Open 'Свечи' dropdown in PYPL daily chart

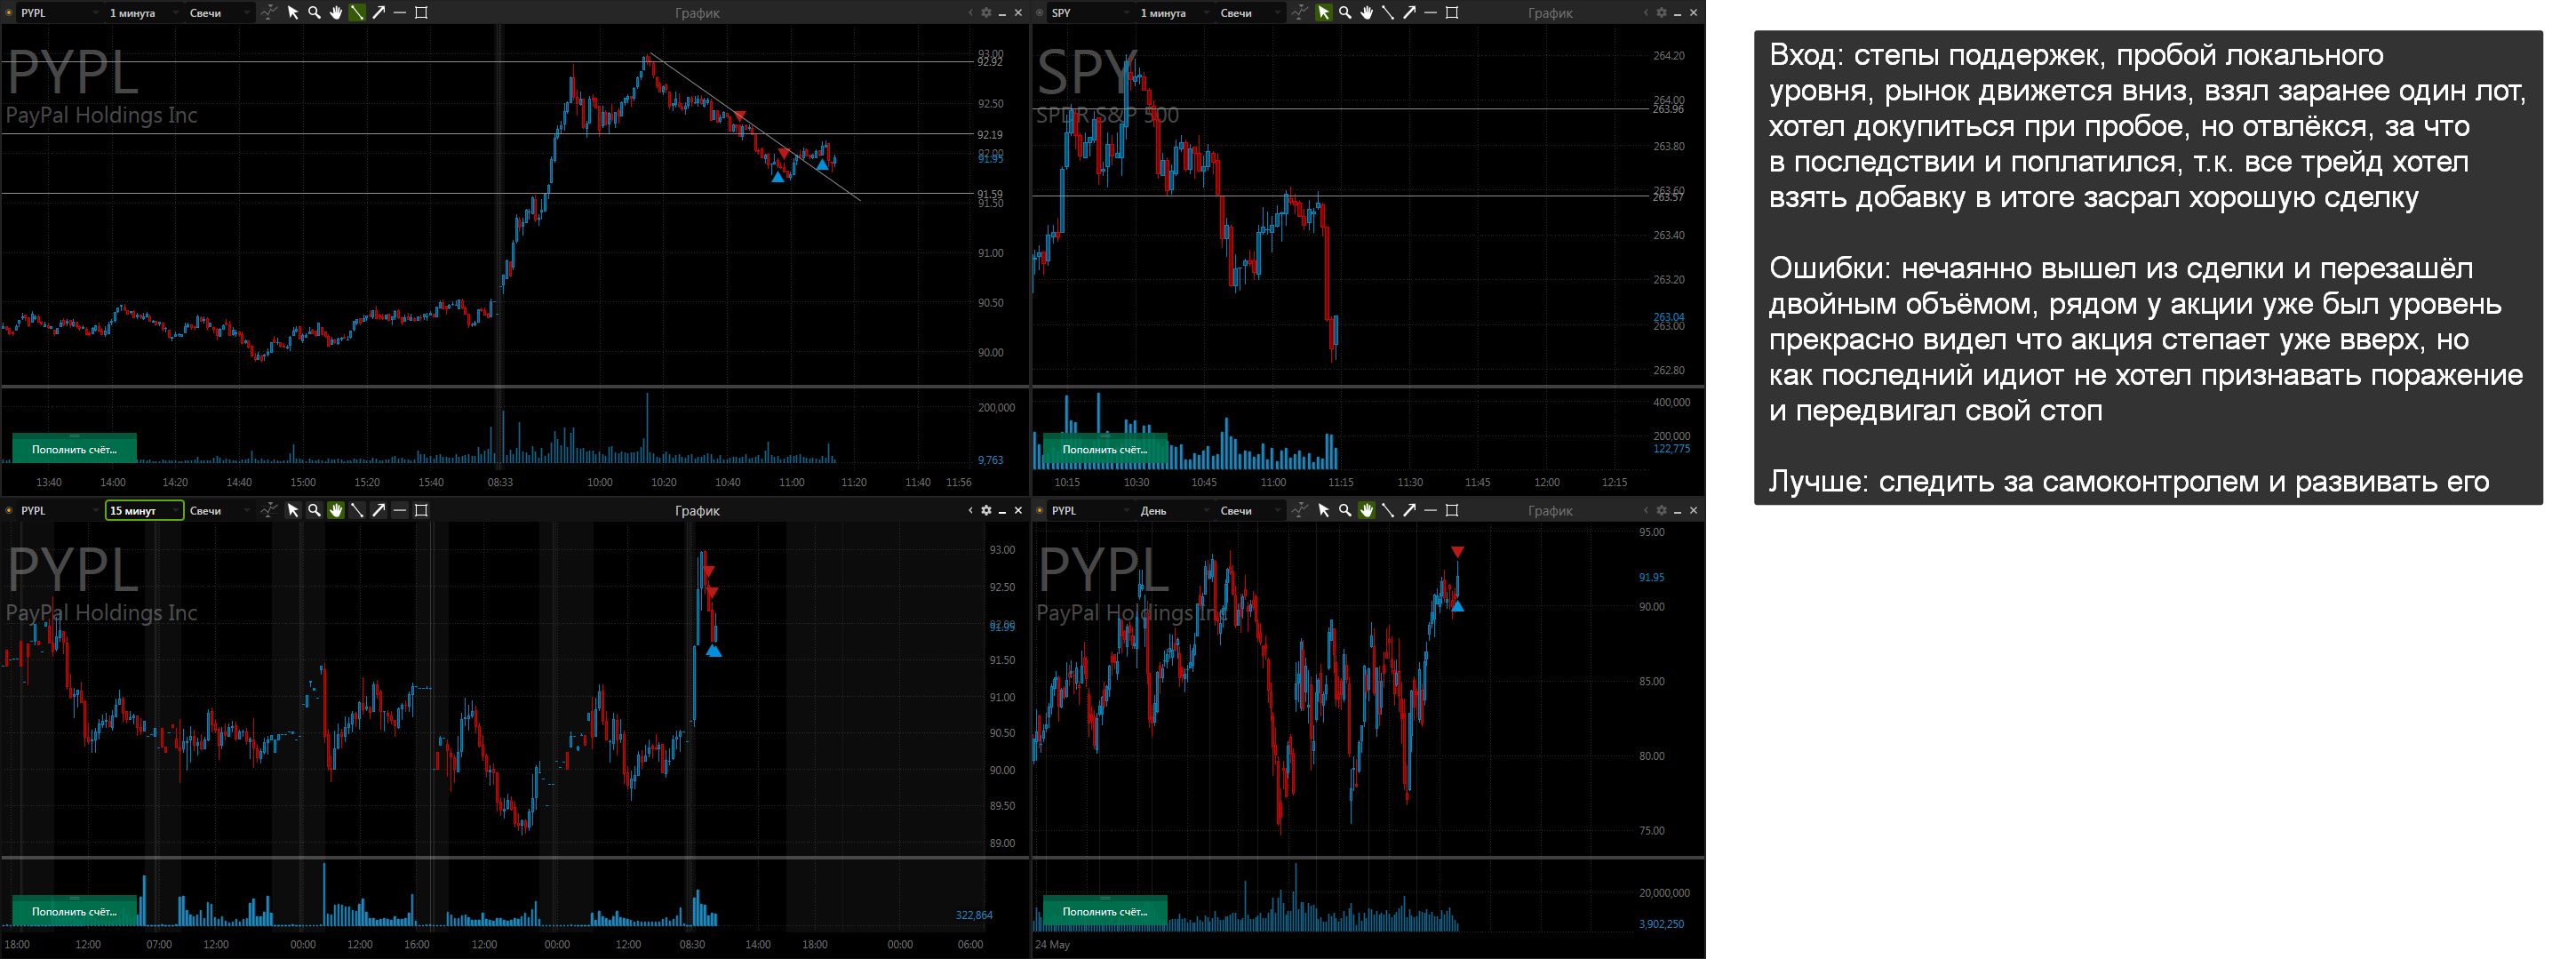1250,510
